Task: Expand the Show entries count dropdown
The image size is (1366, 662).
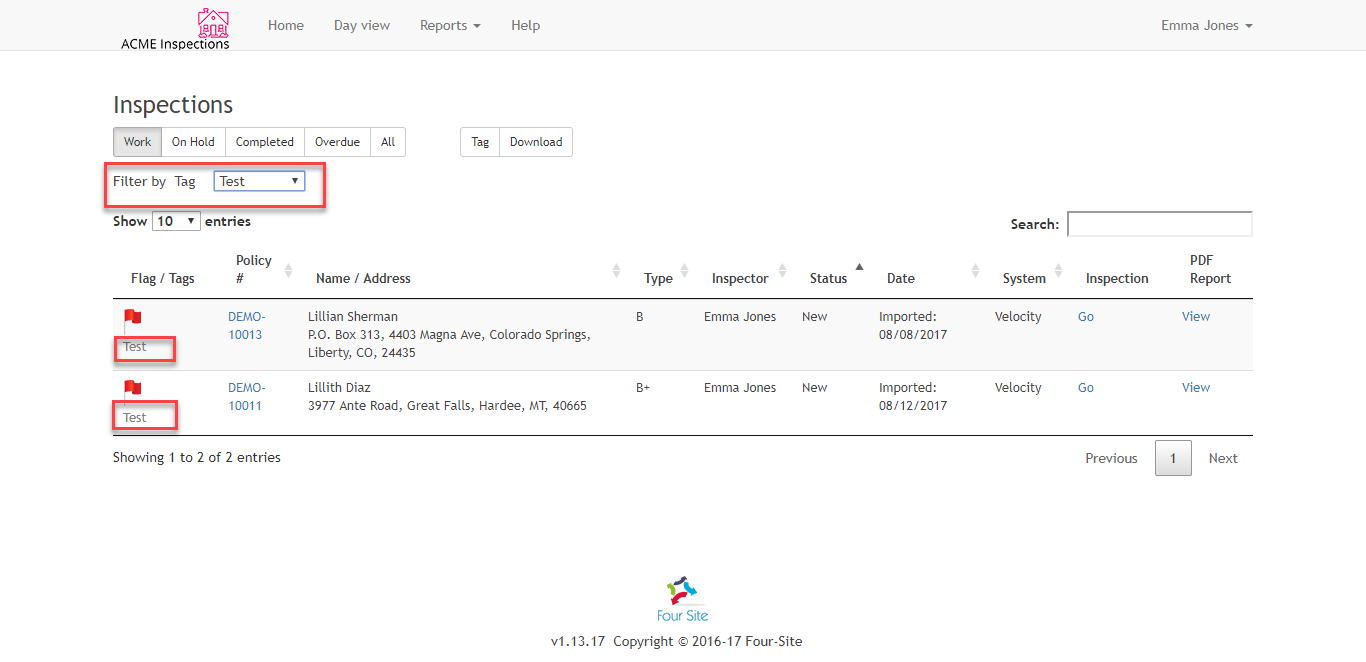Action: (176, 221)
